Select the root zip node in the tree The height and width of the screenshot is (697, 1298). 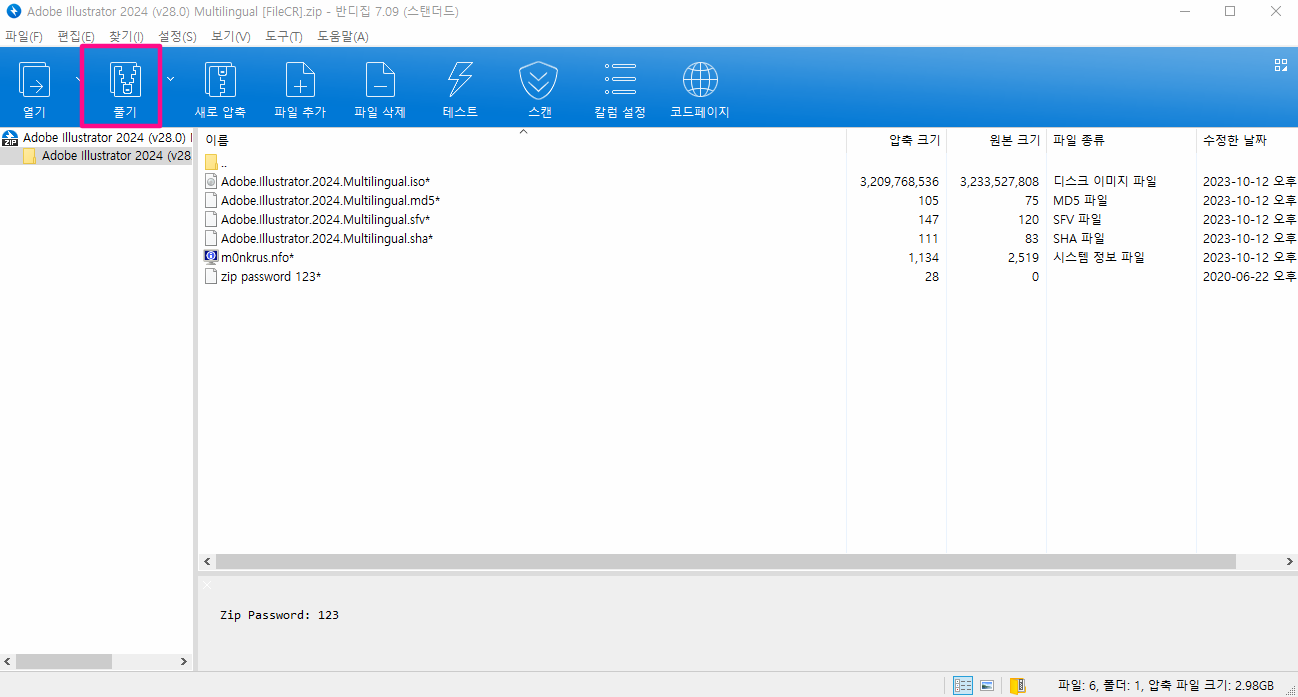click(97, 137)
